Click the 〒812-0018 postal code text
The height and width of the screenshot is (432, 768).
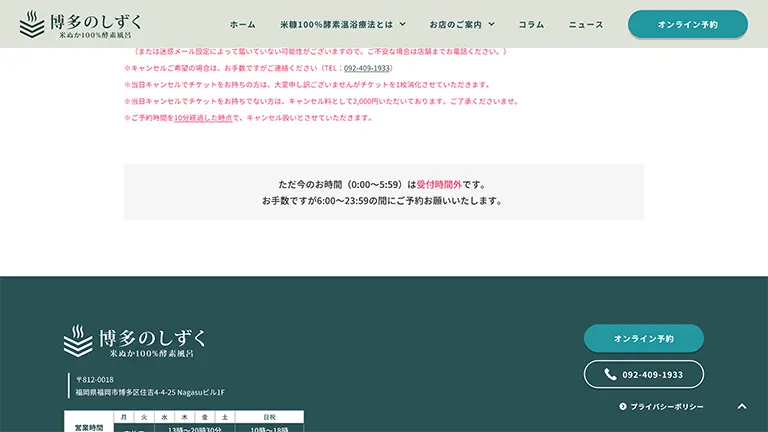95,380
